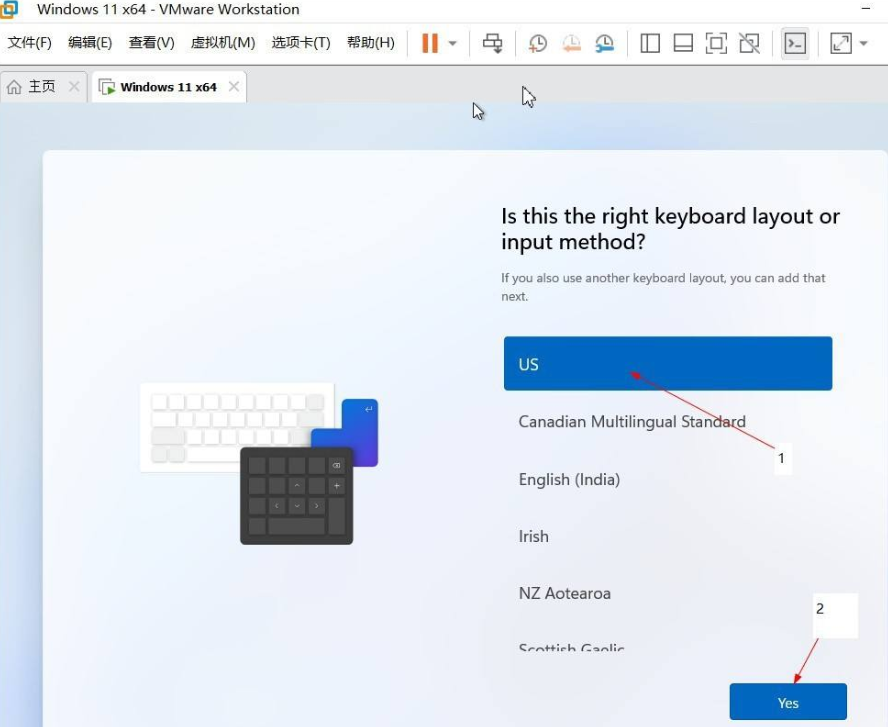This screenshot has height=727, width=888.
Task: Switch to the 主页 home tab
Action: [32, 87]
